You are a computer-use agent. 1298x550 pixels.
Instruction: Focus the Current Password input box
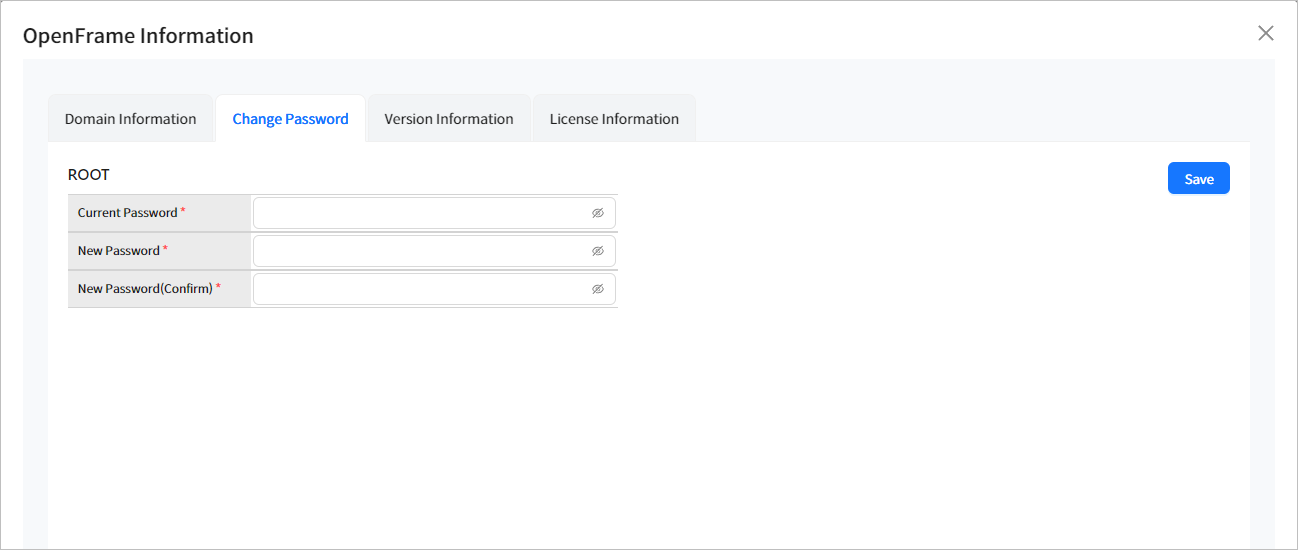point(420,213)
